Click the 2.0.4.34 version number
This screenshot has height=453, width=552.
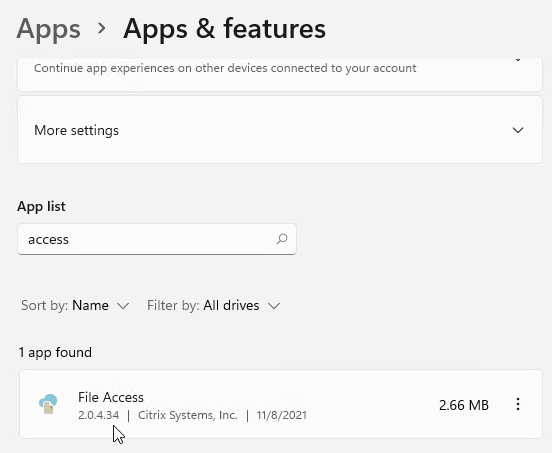(x=99, y=415)
